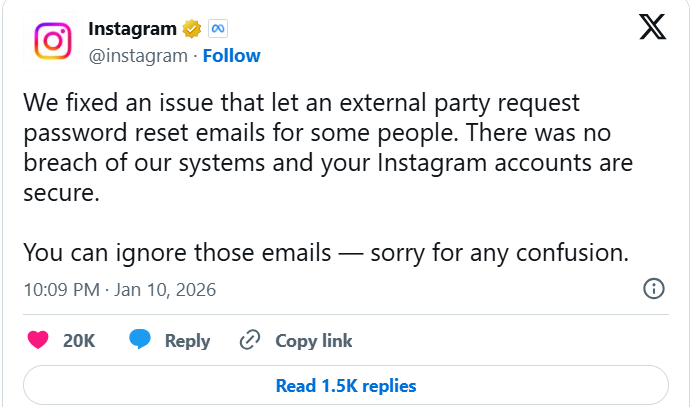693x407 pixels.
Task: Click the blue reply bubble icon
Action: click(140, 341)
